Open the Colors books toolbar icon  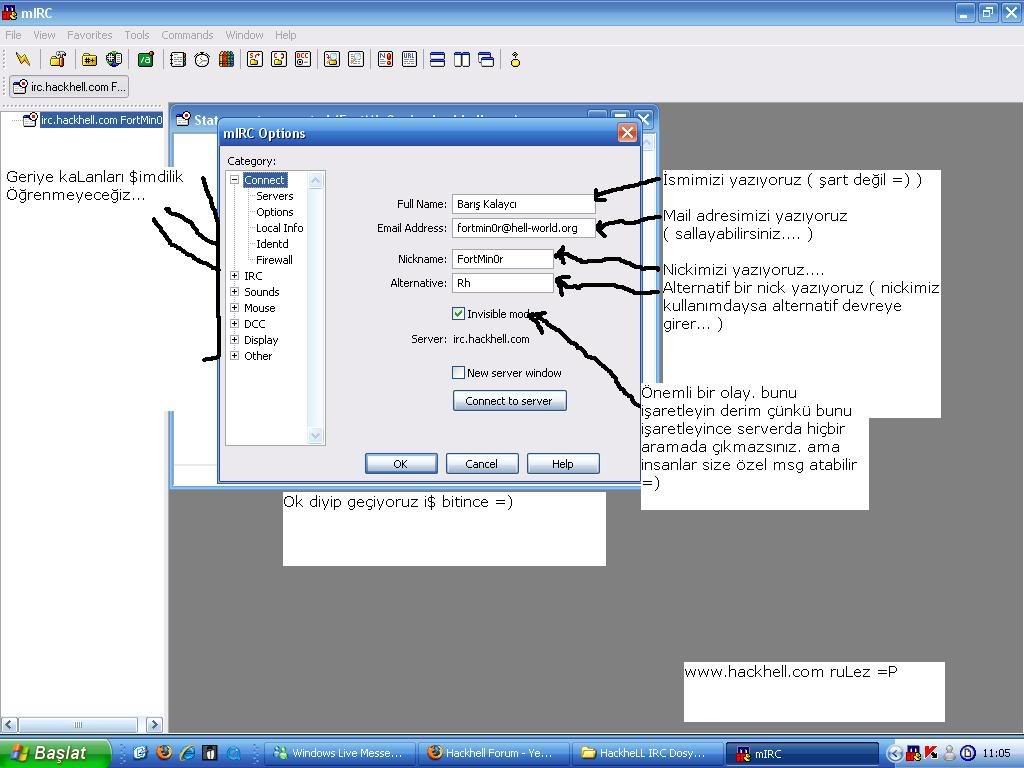click(x=227, y=59)
